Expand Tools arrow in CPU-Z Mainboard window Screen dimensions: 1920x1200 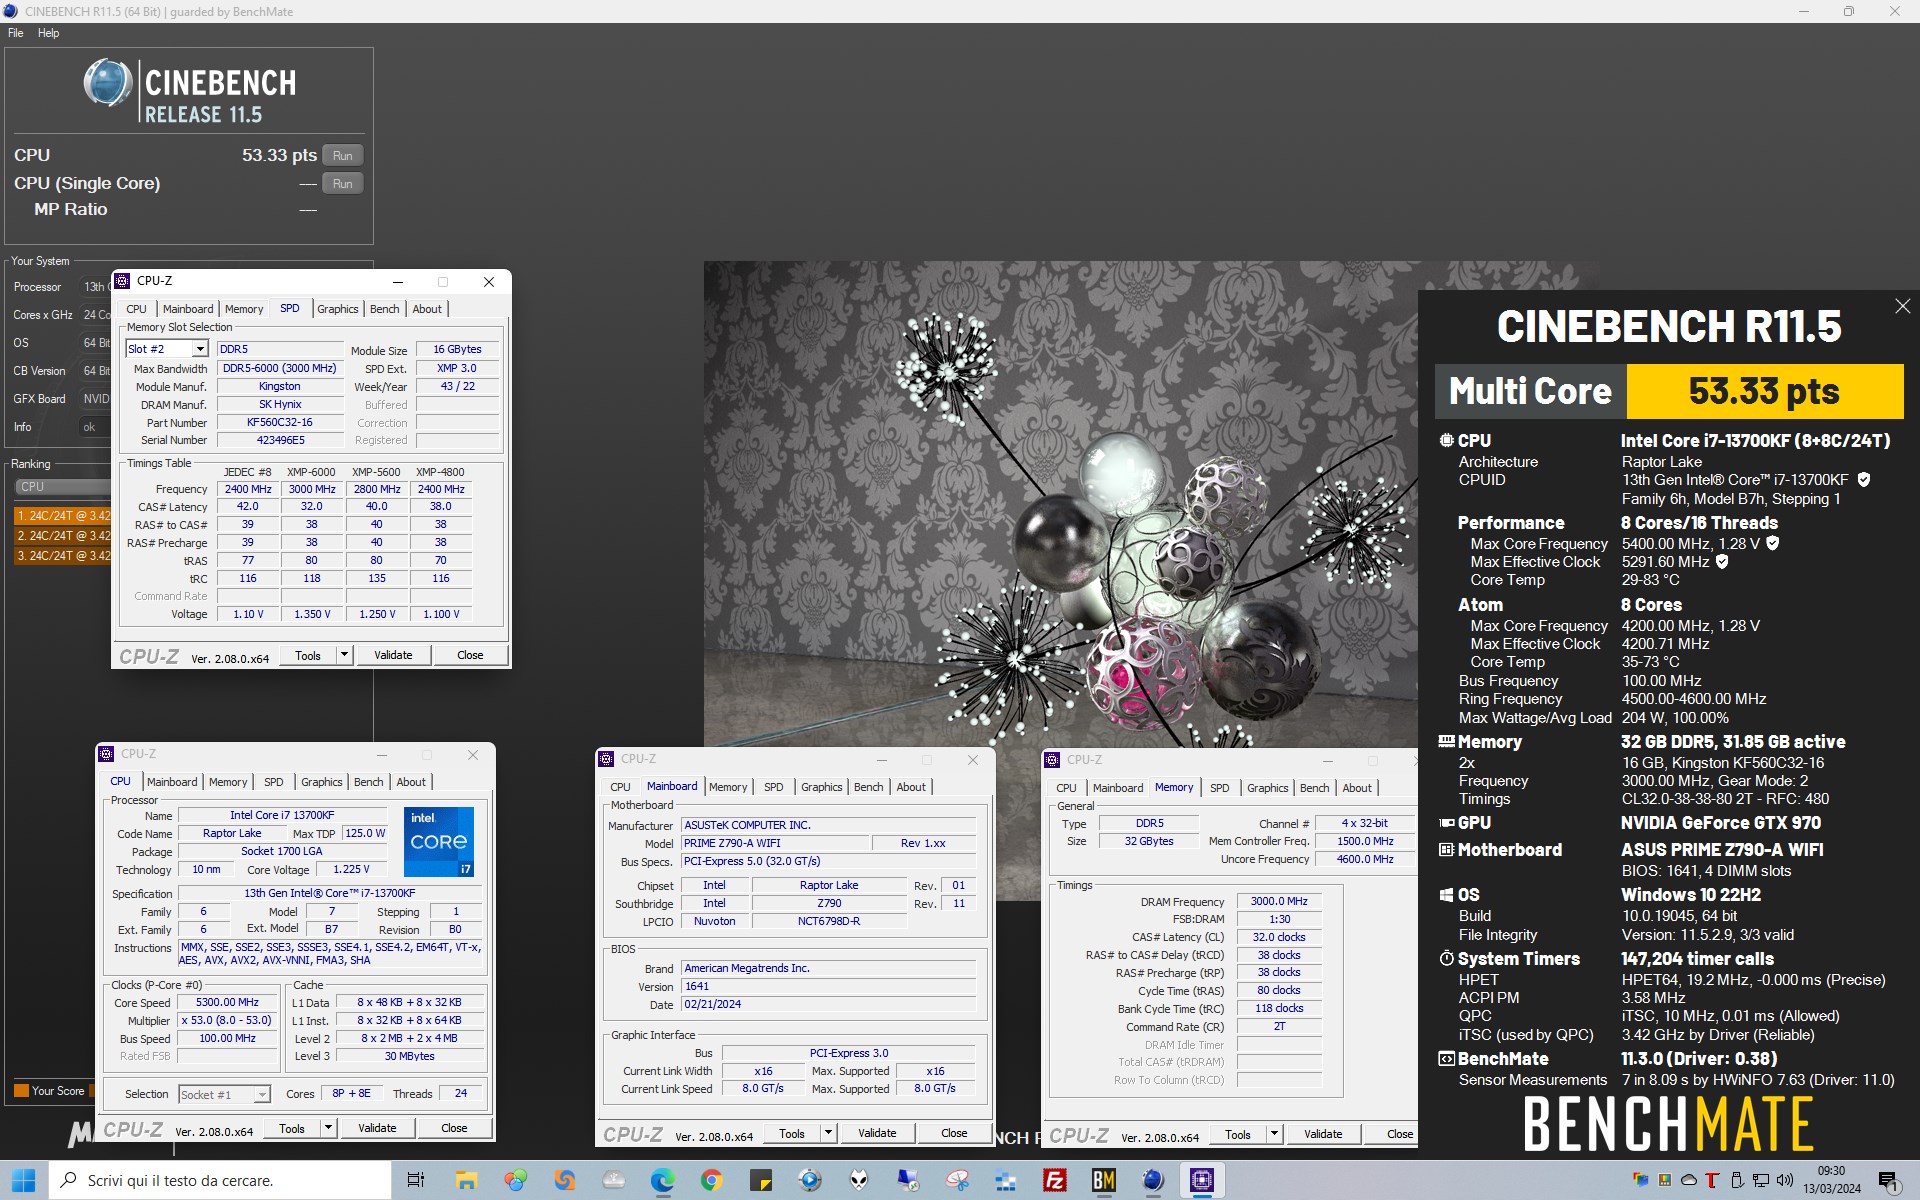tap(828, 1133)
